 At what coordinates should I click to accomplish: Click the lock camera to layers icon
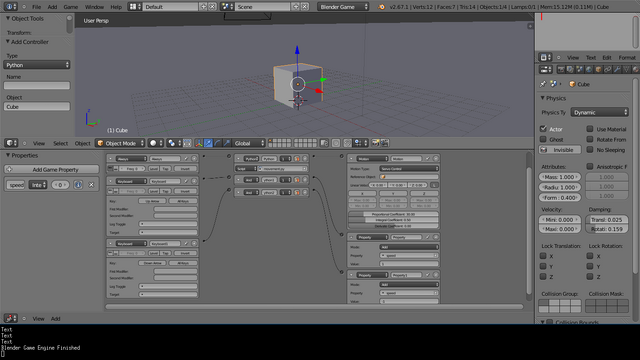click(x=324, y=143)
